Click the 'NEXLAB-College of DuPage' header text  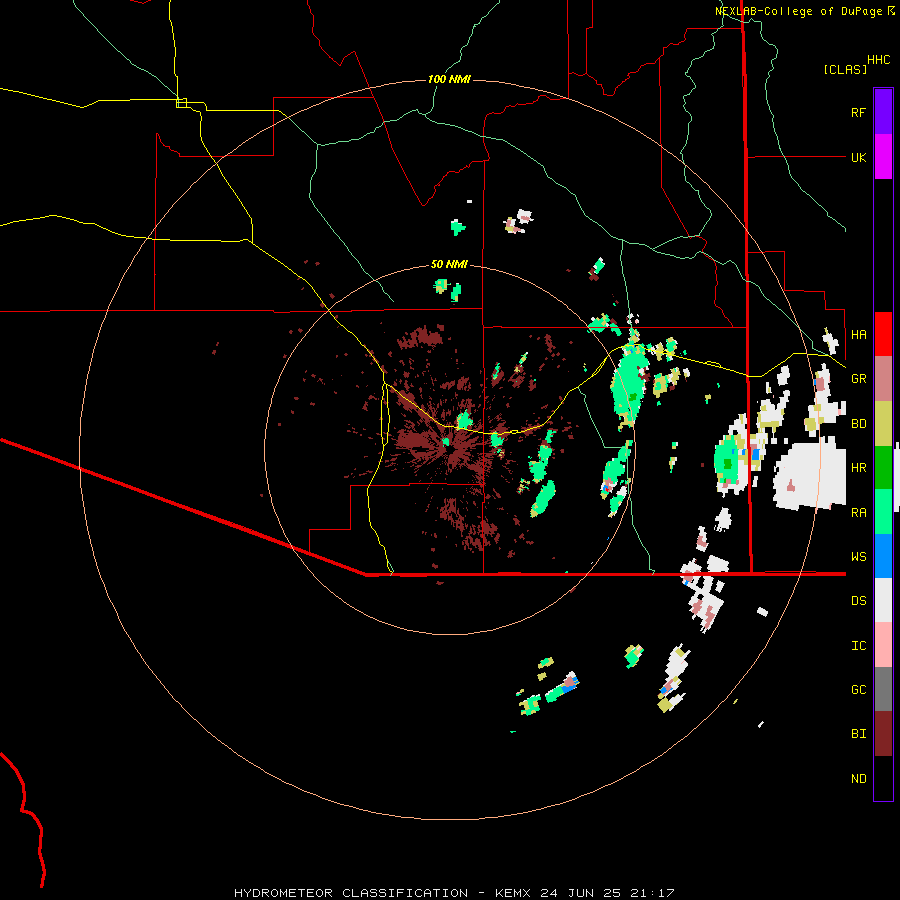tap(798, 11)
